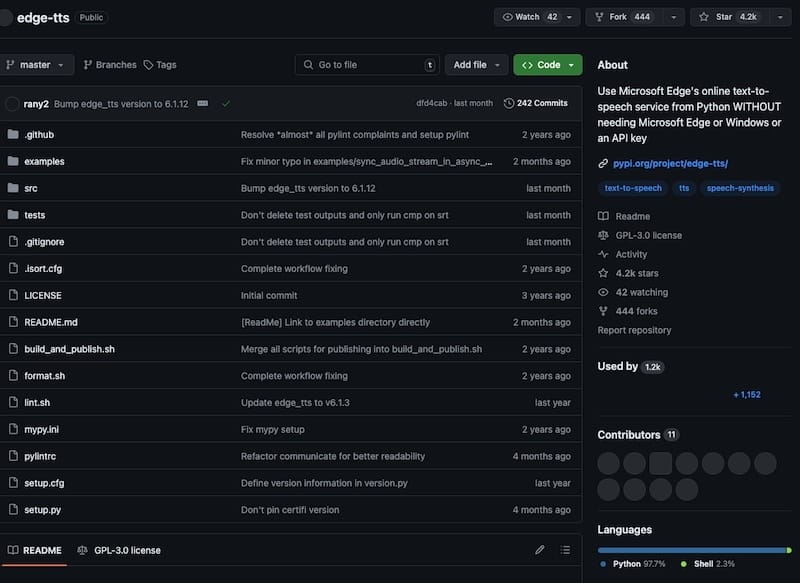
Task: Open the master branch selector
Action: [x=36, y=65]
